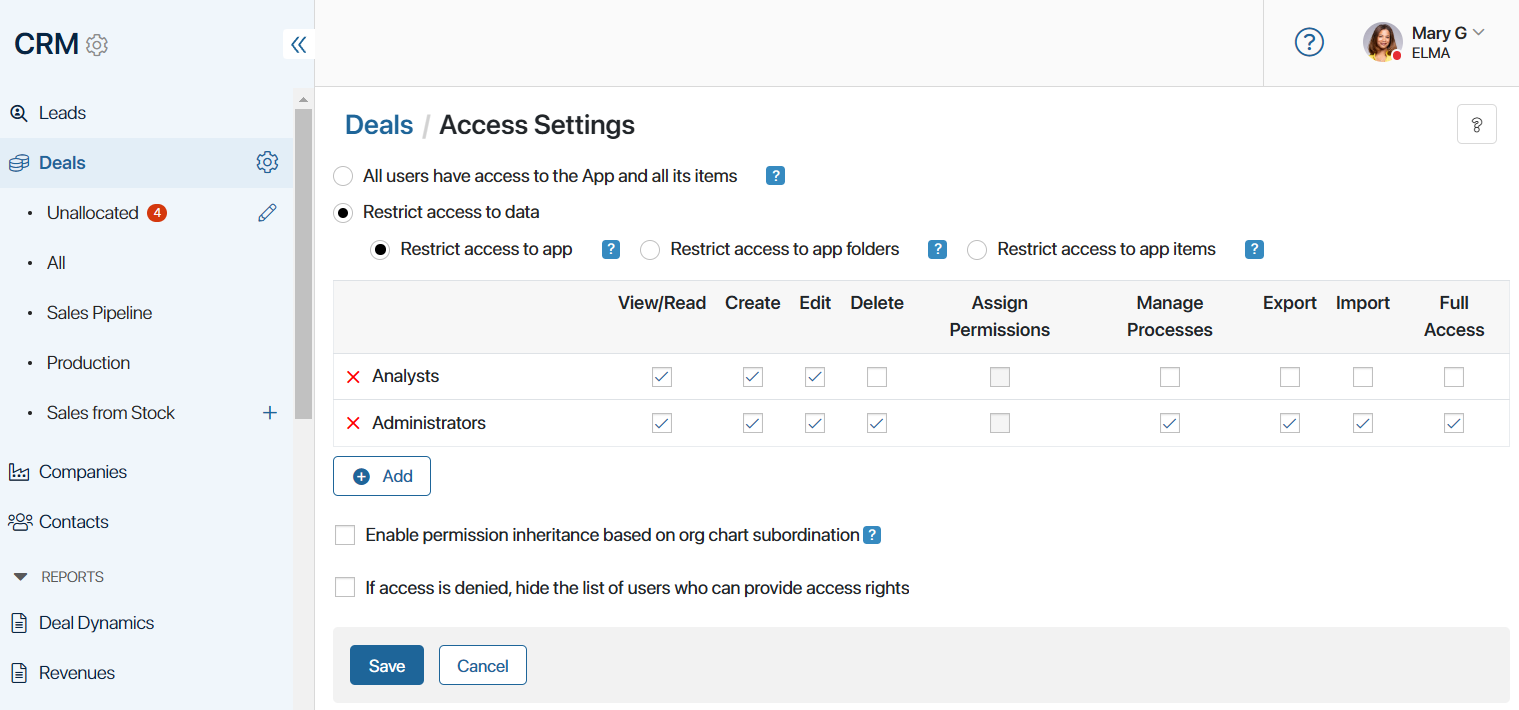Show hint for permission inheritance option
The width and height of the screenshot is (1519, 710).
[872, 535]
